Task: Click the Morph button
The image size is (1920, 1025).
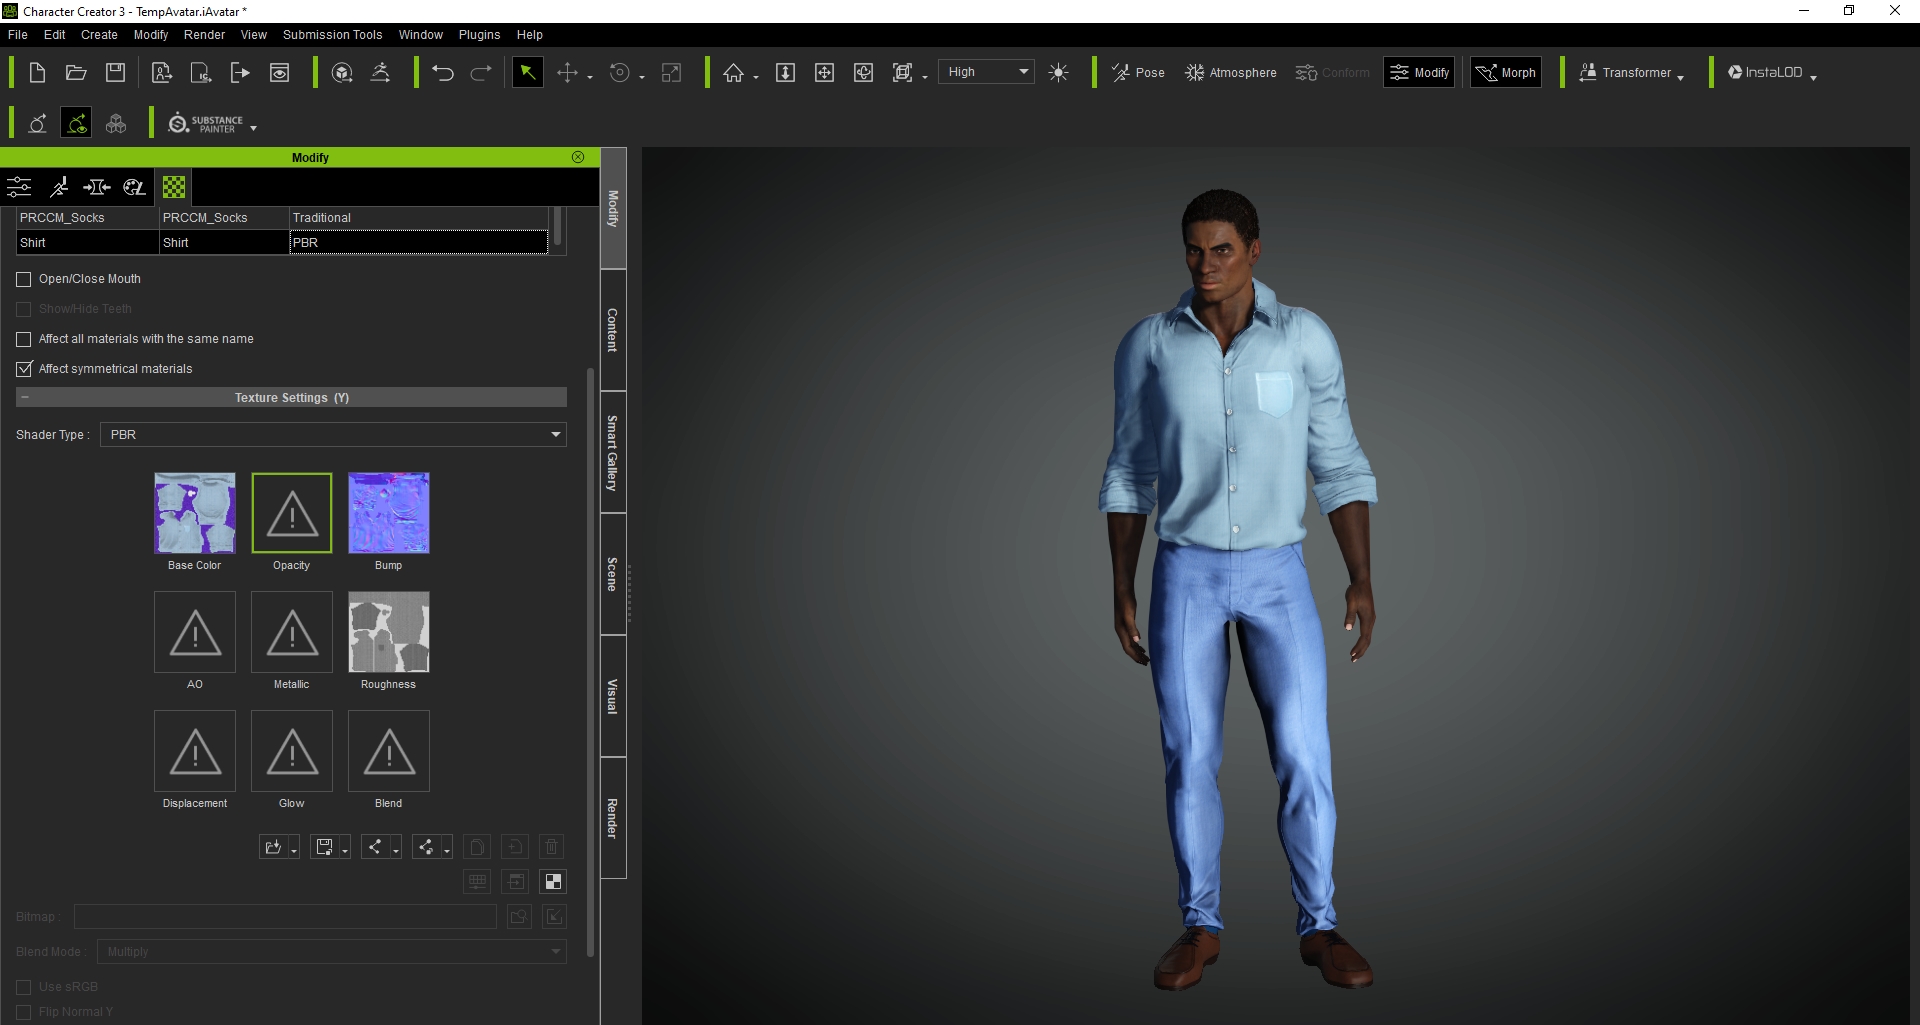Action: (x=1506, y=72)
